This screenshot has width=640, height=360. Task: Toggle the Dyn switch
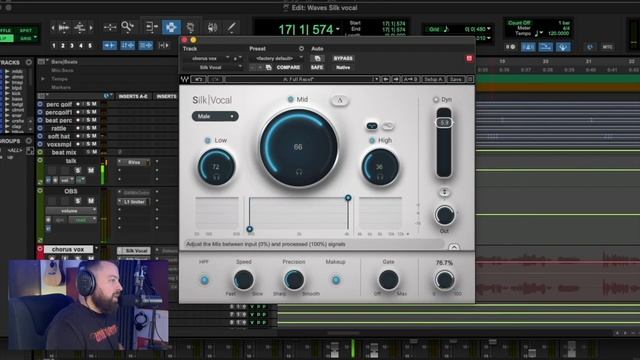pyautogui.click(x=436, y=100)
